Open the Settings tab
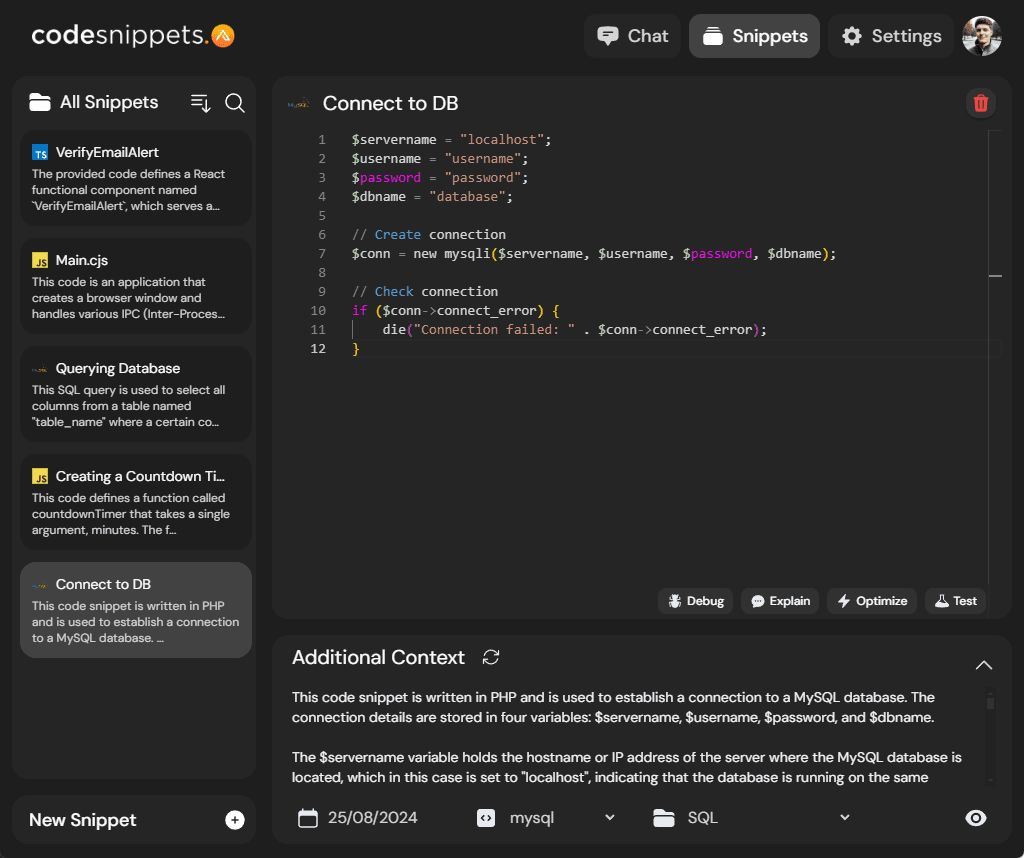The image size is (1024, 858). pyautogui.click(x=891, y=36)
